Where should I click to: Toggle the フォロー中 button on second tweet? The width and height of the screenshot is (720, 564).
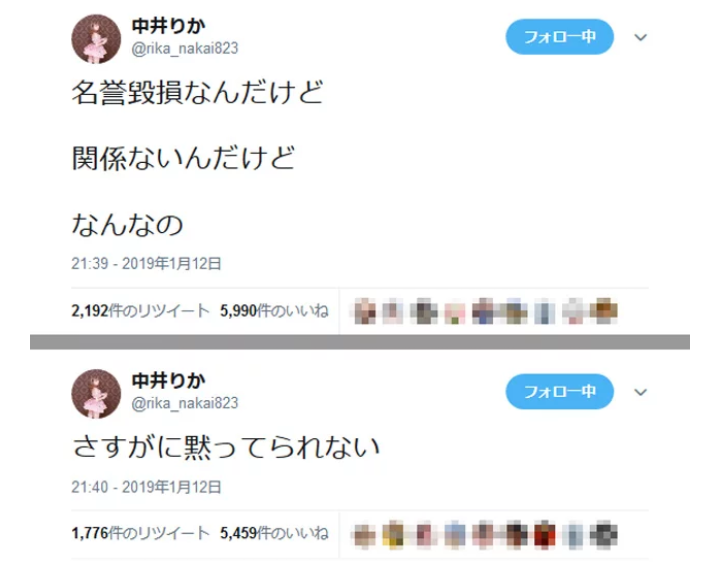coord(559,391)
